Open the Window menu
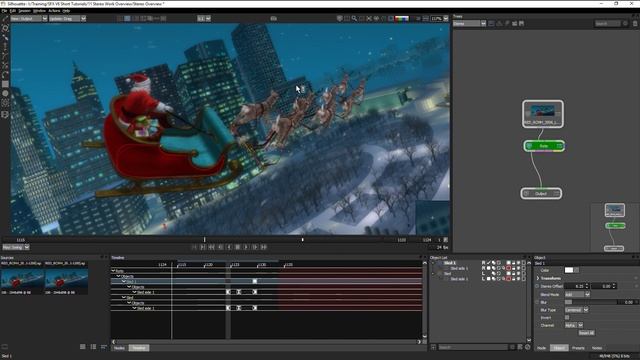Viewport: 640px width, 360px height. (x=39, y=11)
